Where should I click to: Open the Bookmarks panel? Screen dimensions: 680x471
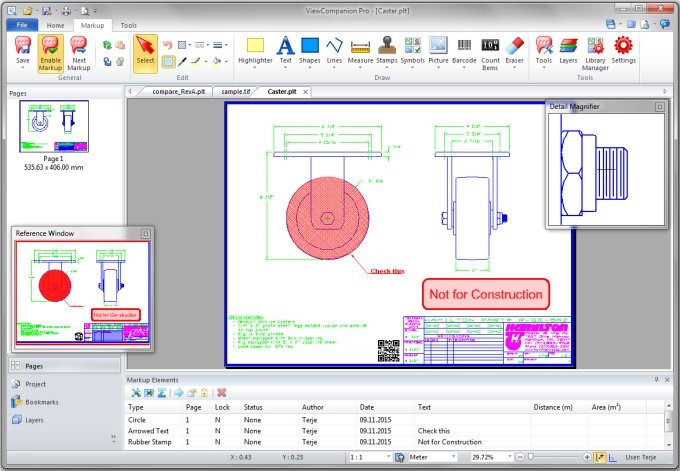(x=42, y=401)
